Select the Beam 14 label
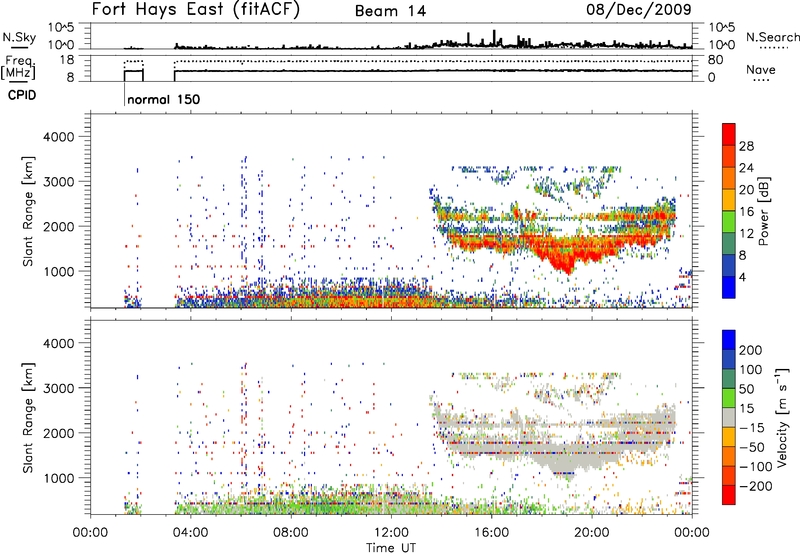The image size is (800, 554). pyautogui.click(x=390, y=11)
